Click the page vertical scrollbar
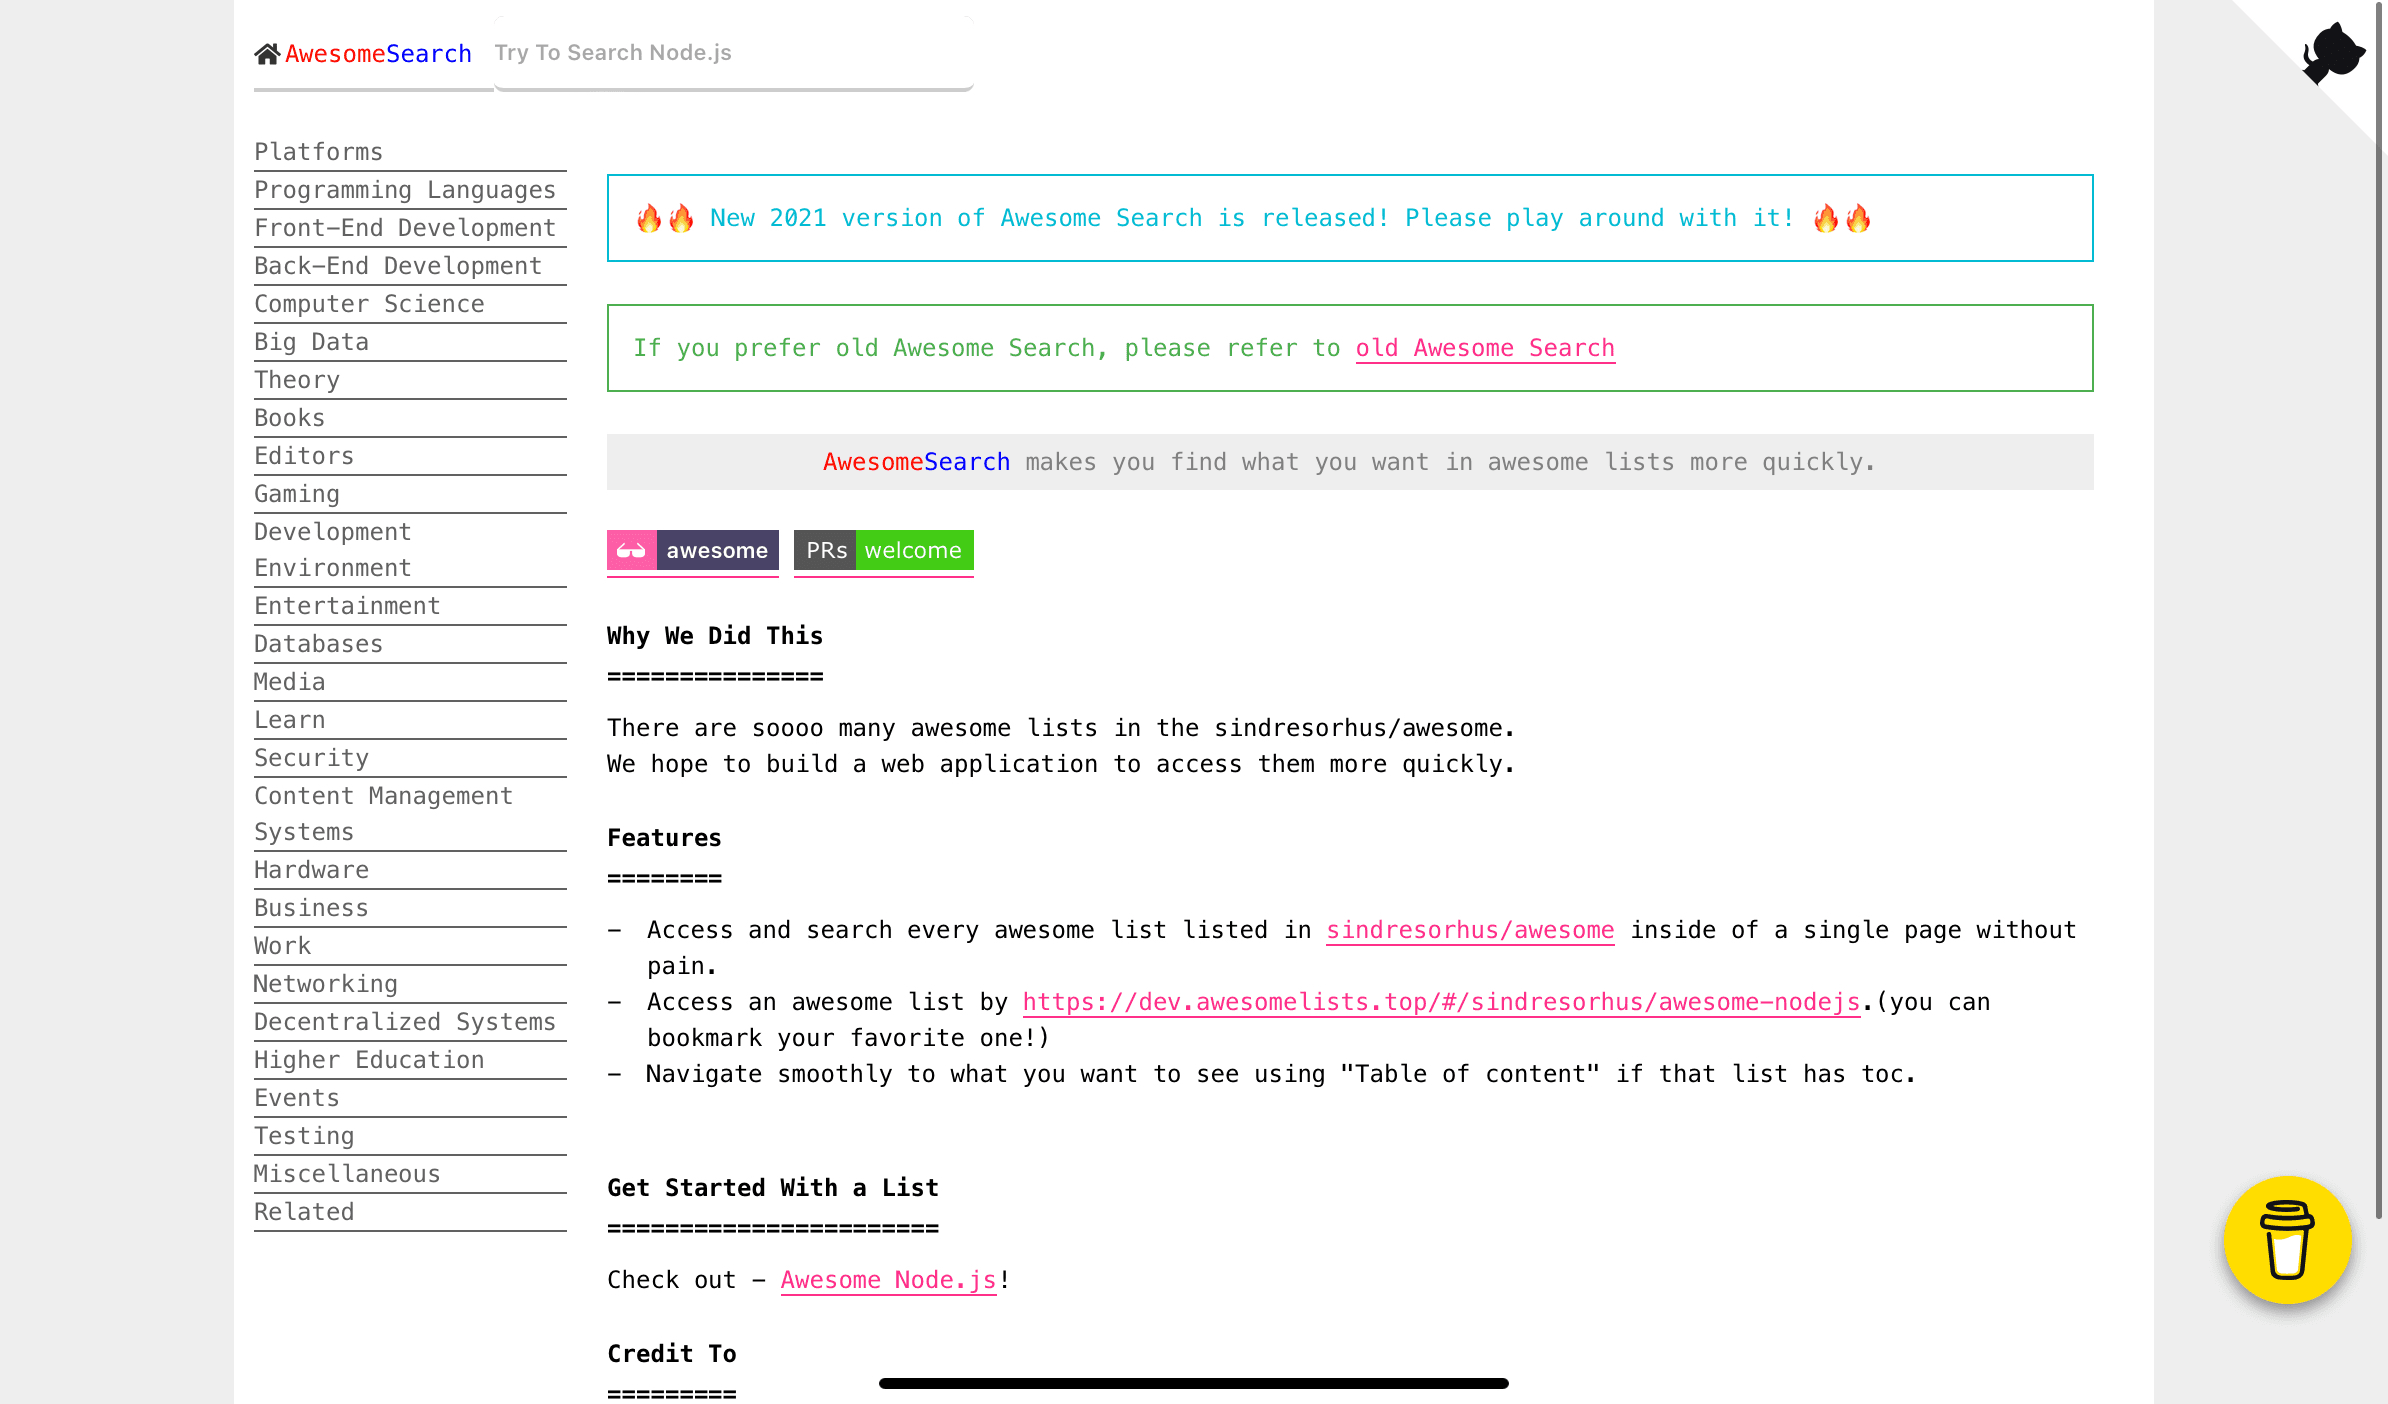 [2380, 610]
